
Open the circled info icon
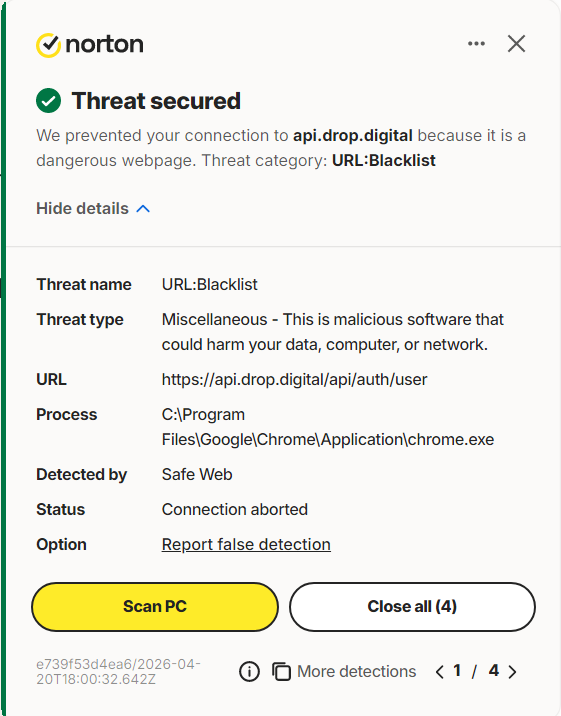tap(249, 672)
